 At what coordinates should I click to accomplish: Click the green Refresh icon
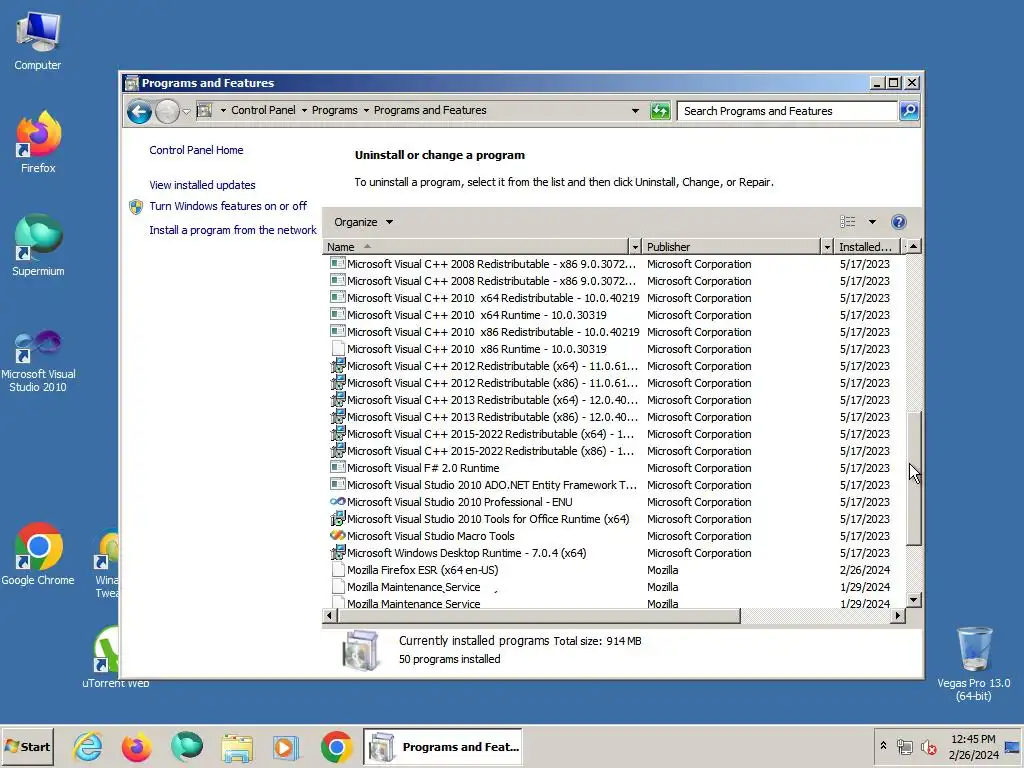660,111
